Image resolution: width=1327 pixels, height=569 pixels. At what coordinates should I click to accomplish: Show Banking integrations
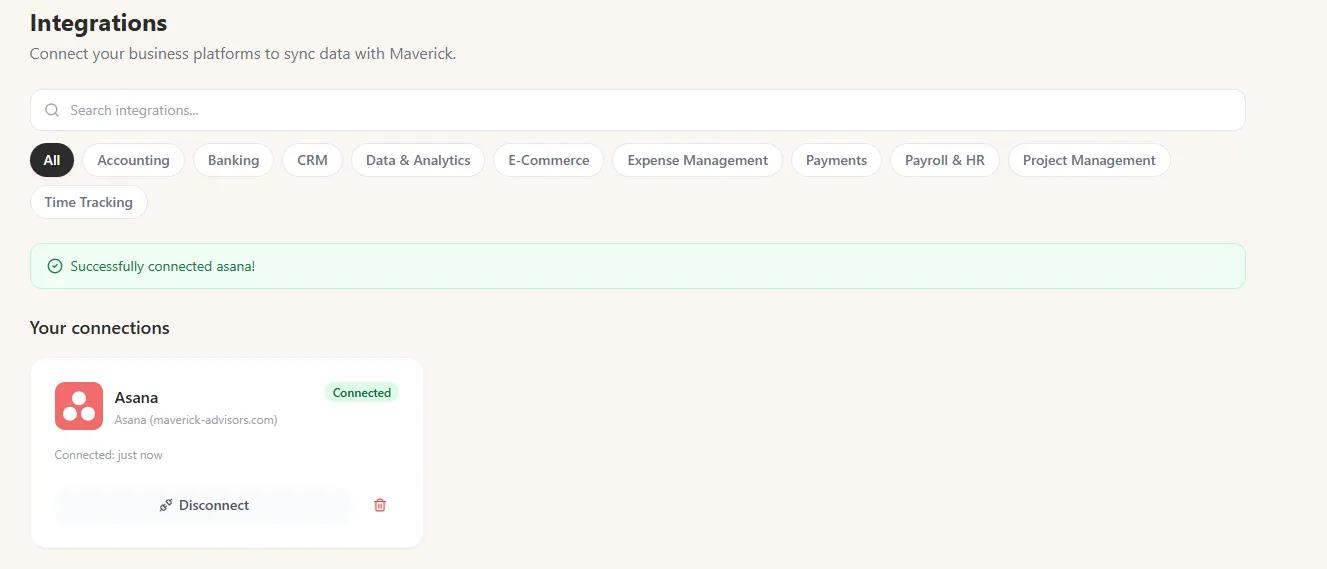[x=233, y=160]
